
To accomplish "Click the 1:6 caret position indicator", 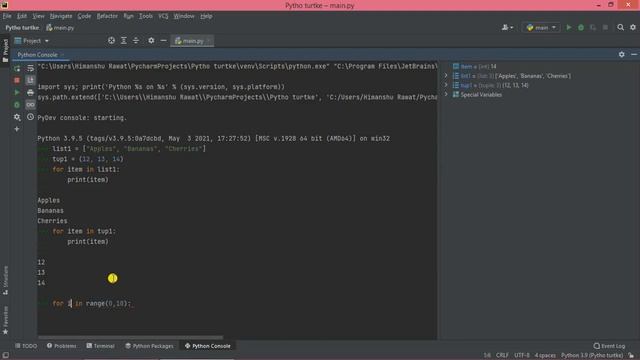I will point(487,356).
